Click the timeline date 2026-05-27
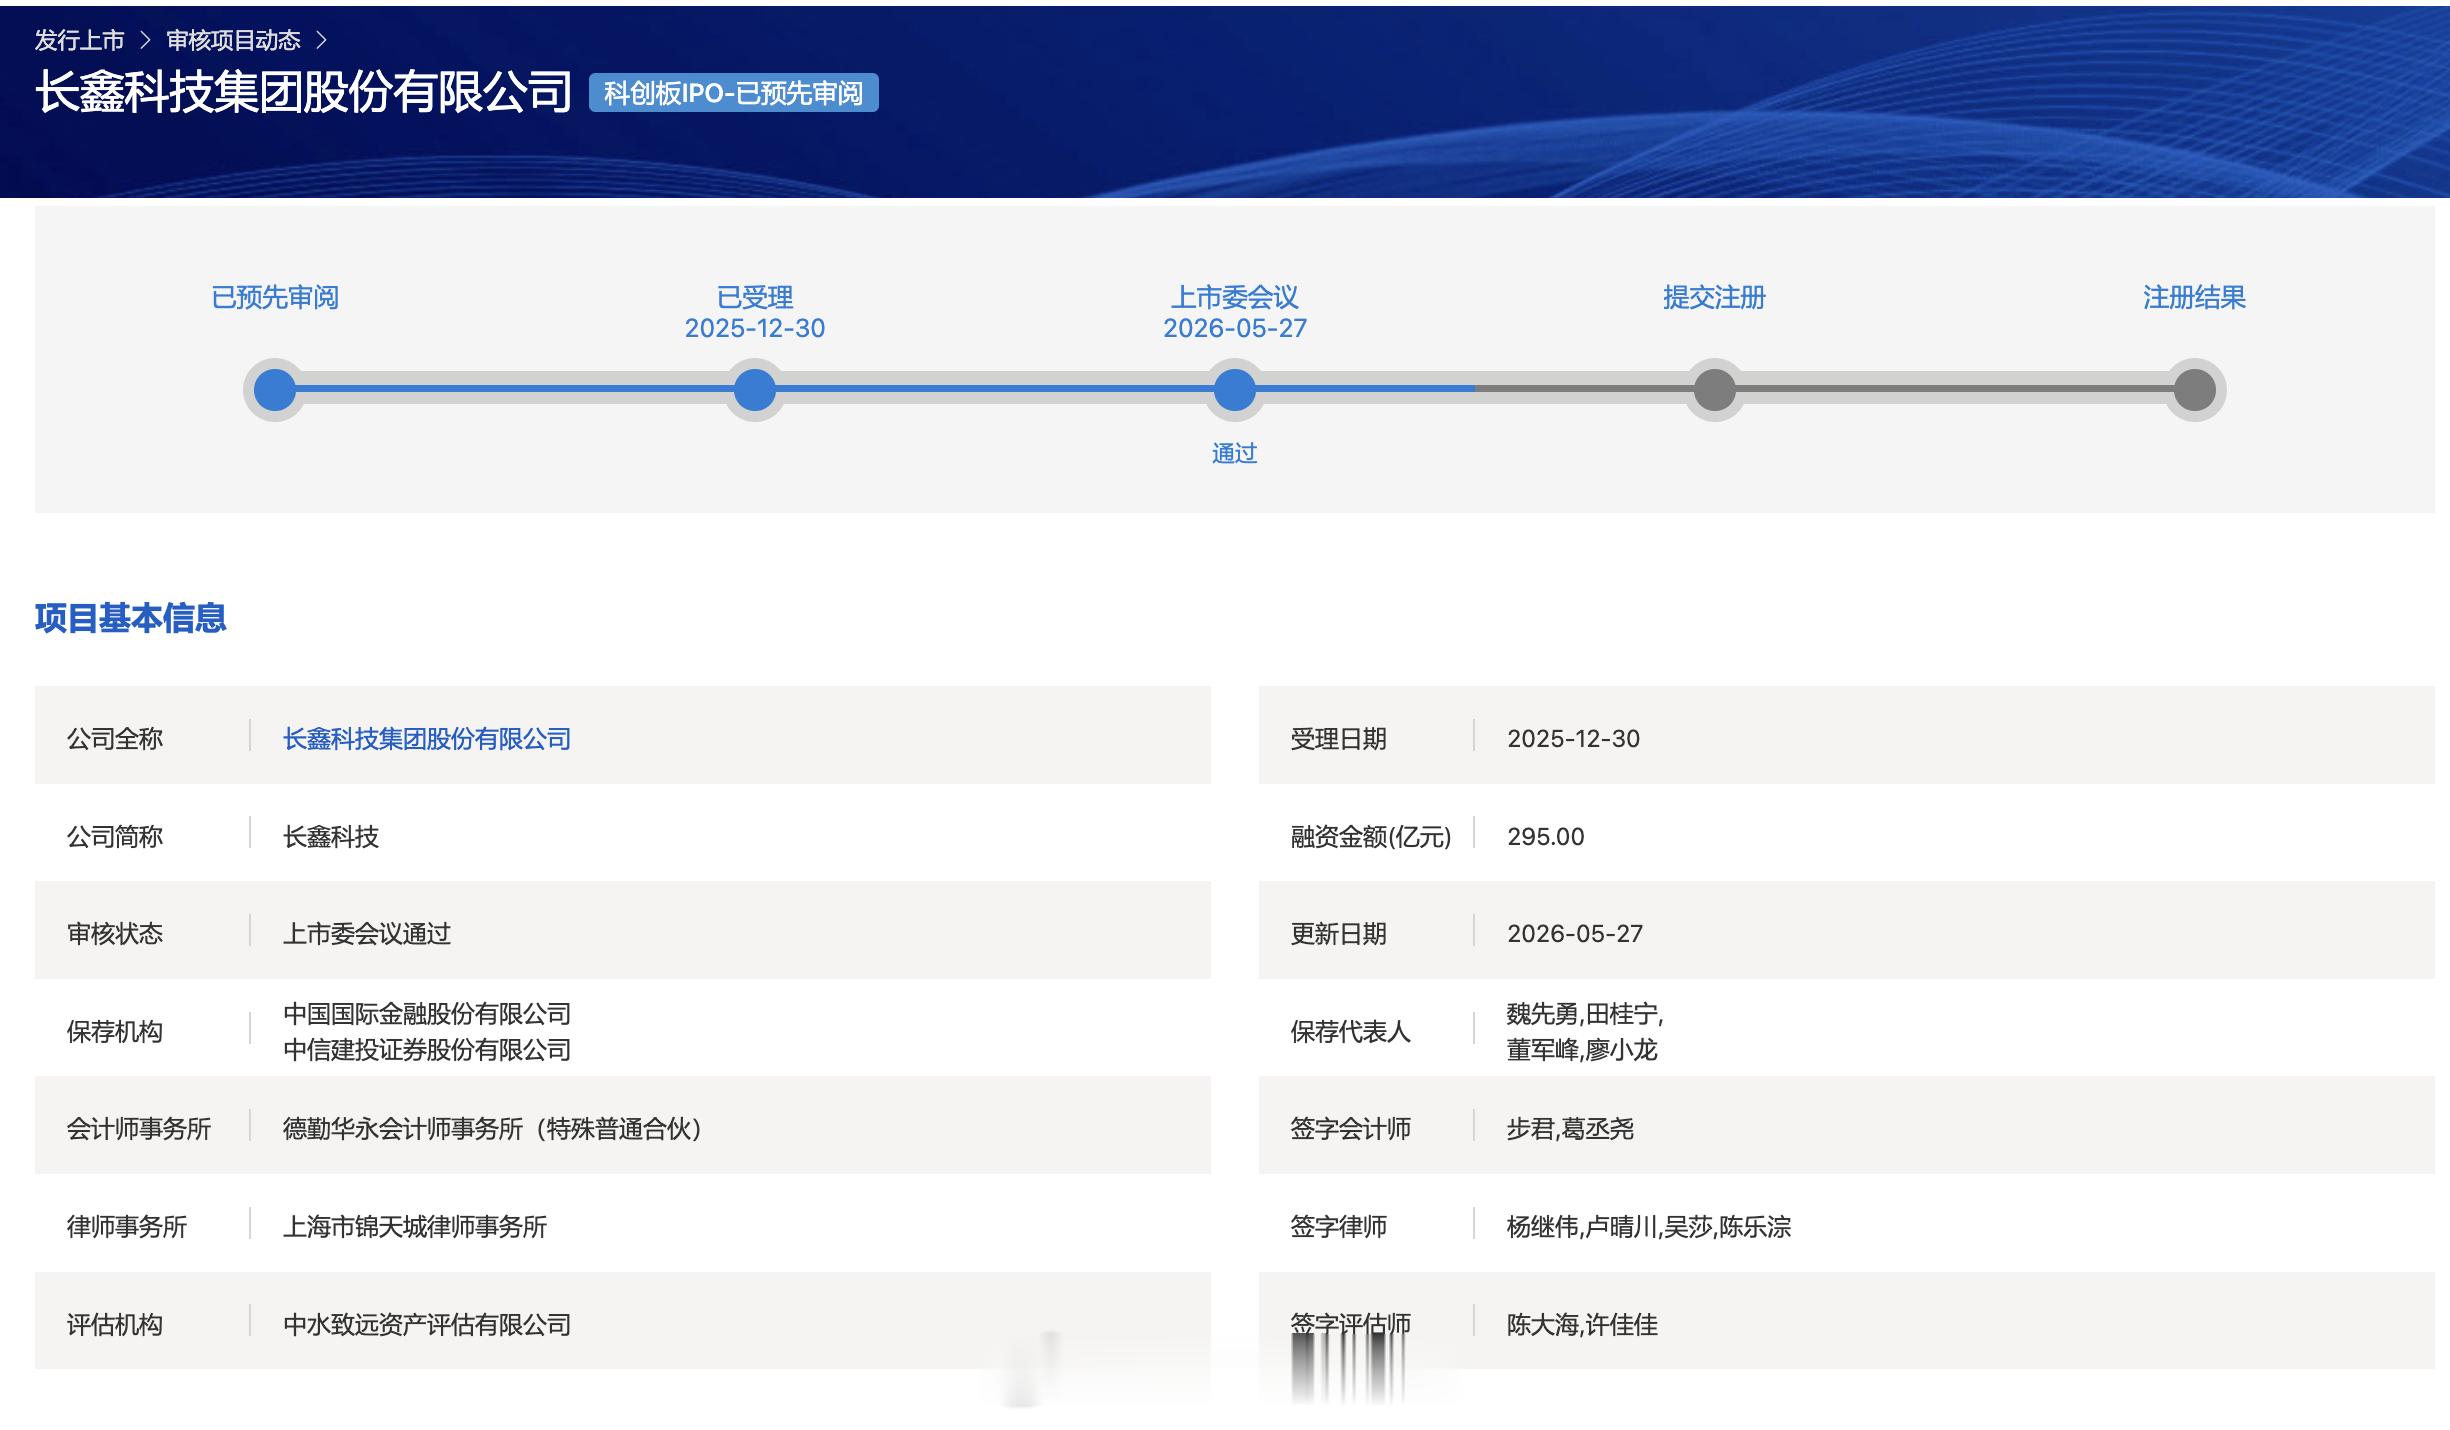The width and height of the screenshot is (2450, 1430). click(1235, 328)
